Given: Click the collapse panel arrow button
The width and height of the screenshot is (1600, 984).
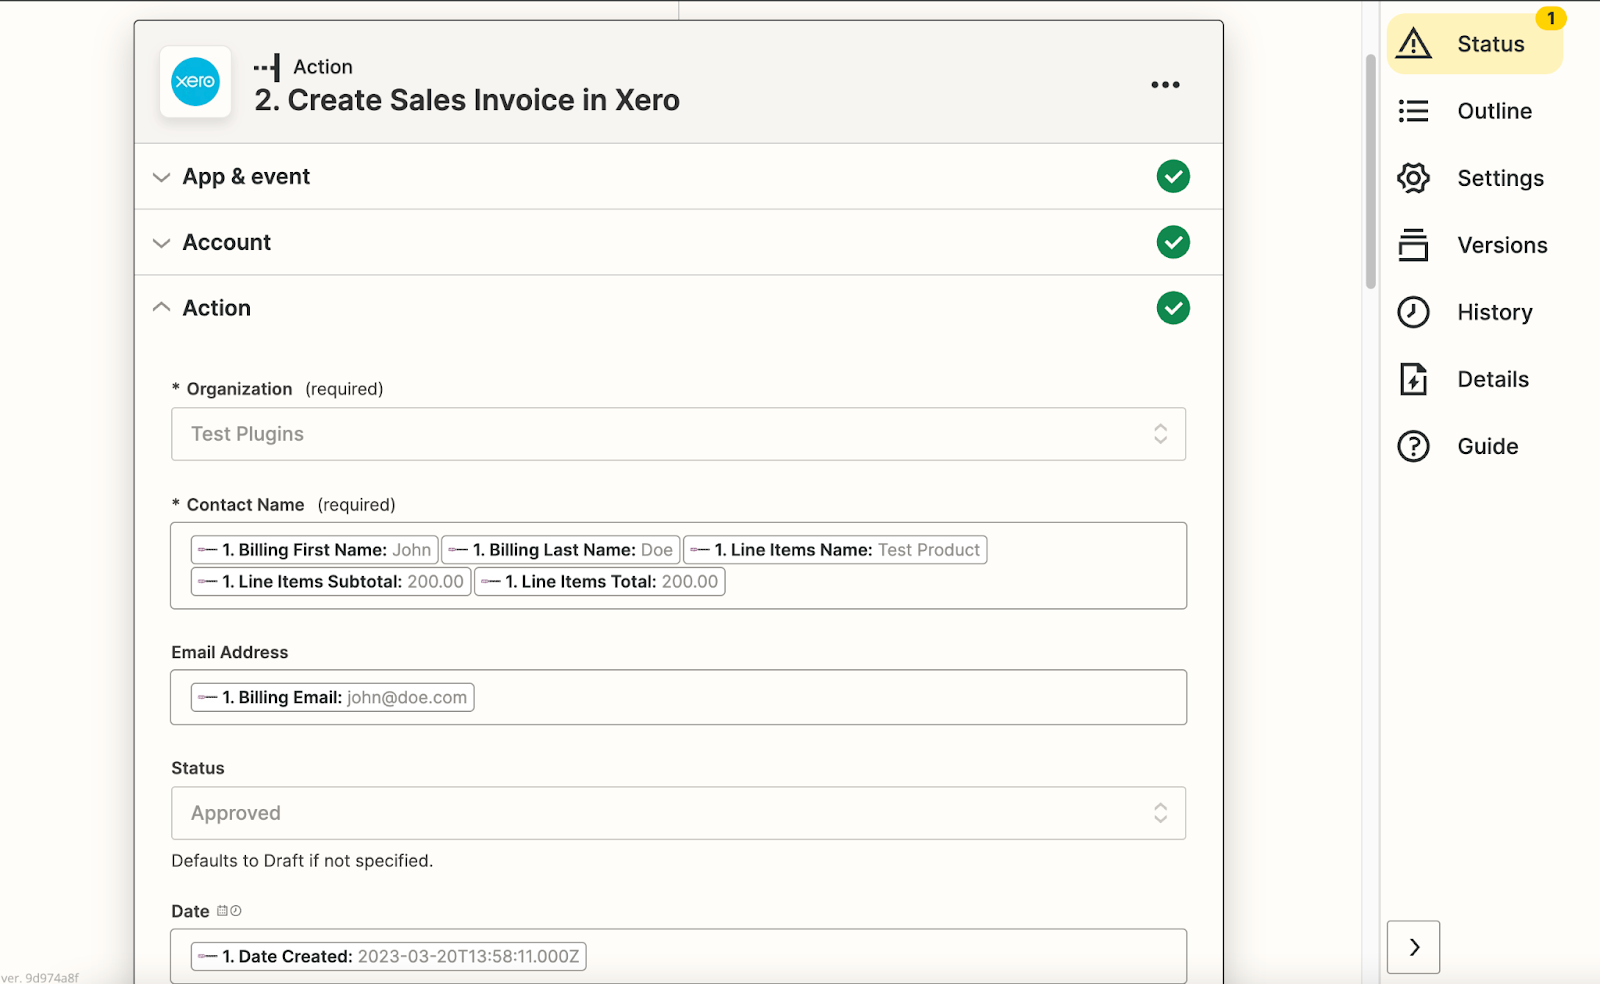Looking at the screenshot, I should pyautogui.click(x=1413, y=945).
